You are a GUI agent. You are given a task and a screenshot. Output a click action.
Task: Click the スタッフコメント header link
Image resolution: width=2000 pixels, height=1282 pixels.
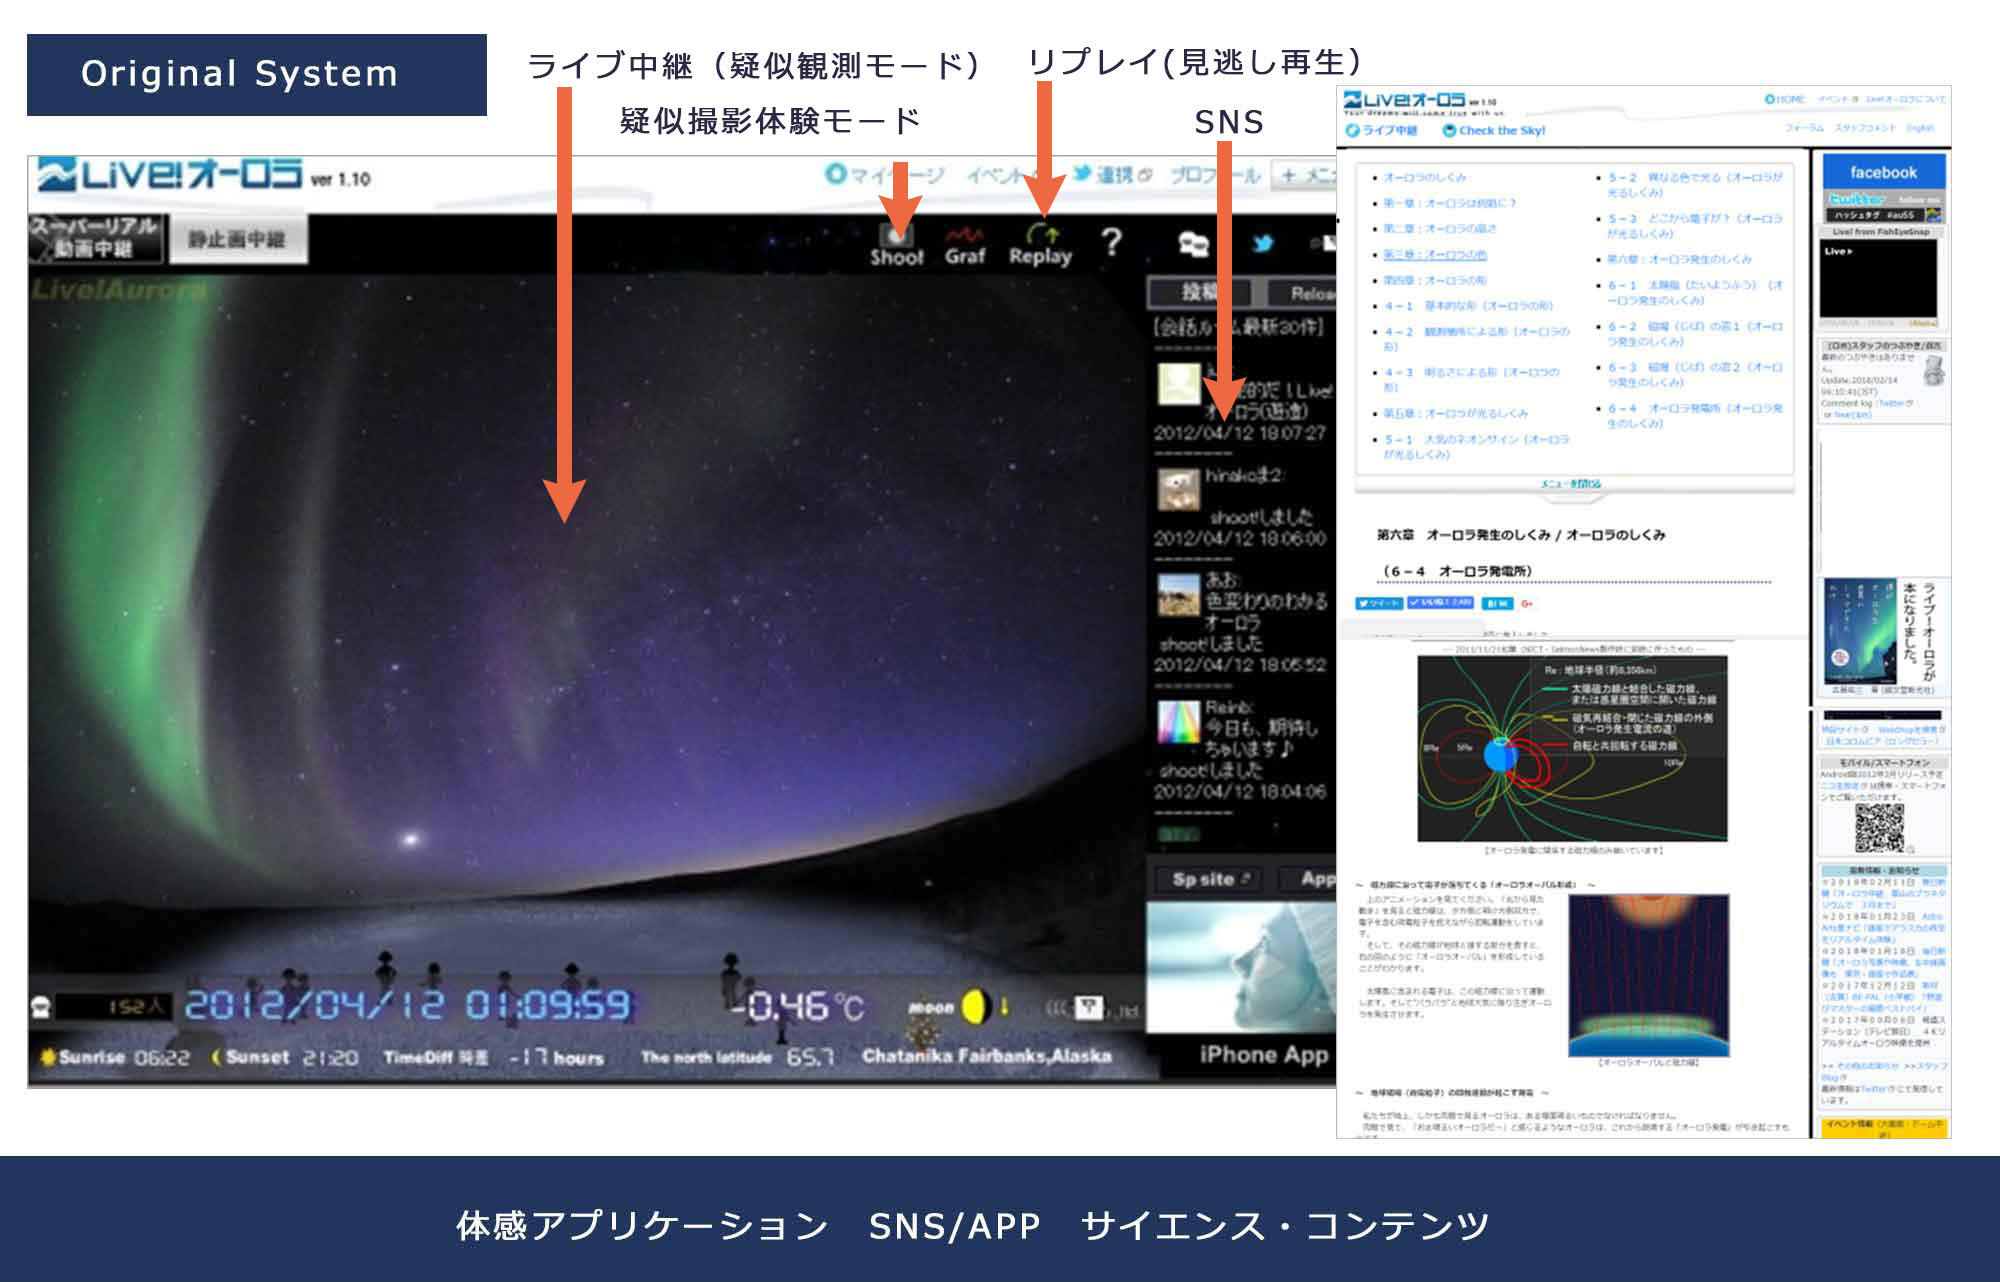click(1864, 129)
